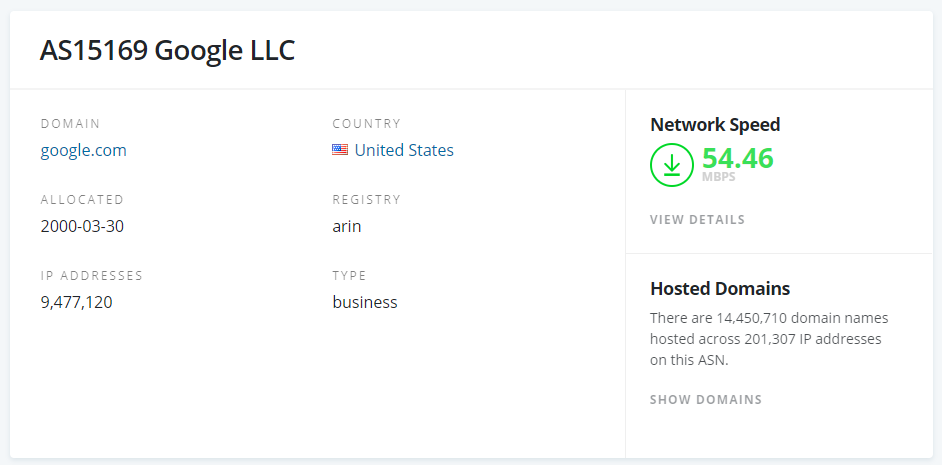Click the AS15169 Google LLC heading
The height and width of the screenshot is (465, 942).
click(167, 51)
